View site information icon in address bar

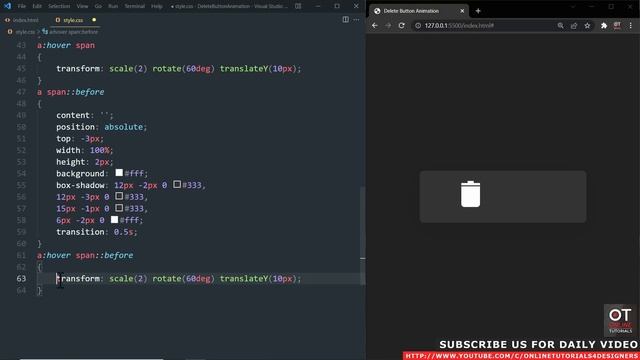(418, 25)
